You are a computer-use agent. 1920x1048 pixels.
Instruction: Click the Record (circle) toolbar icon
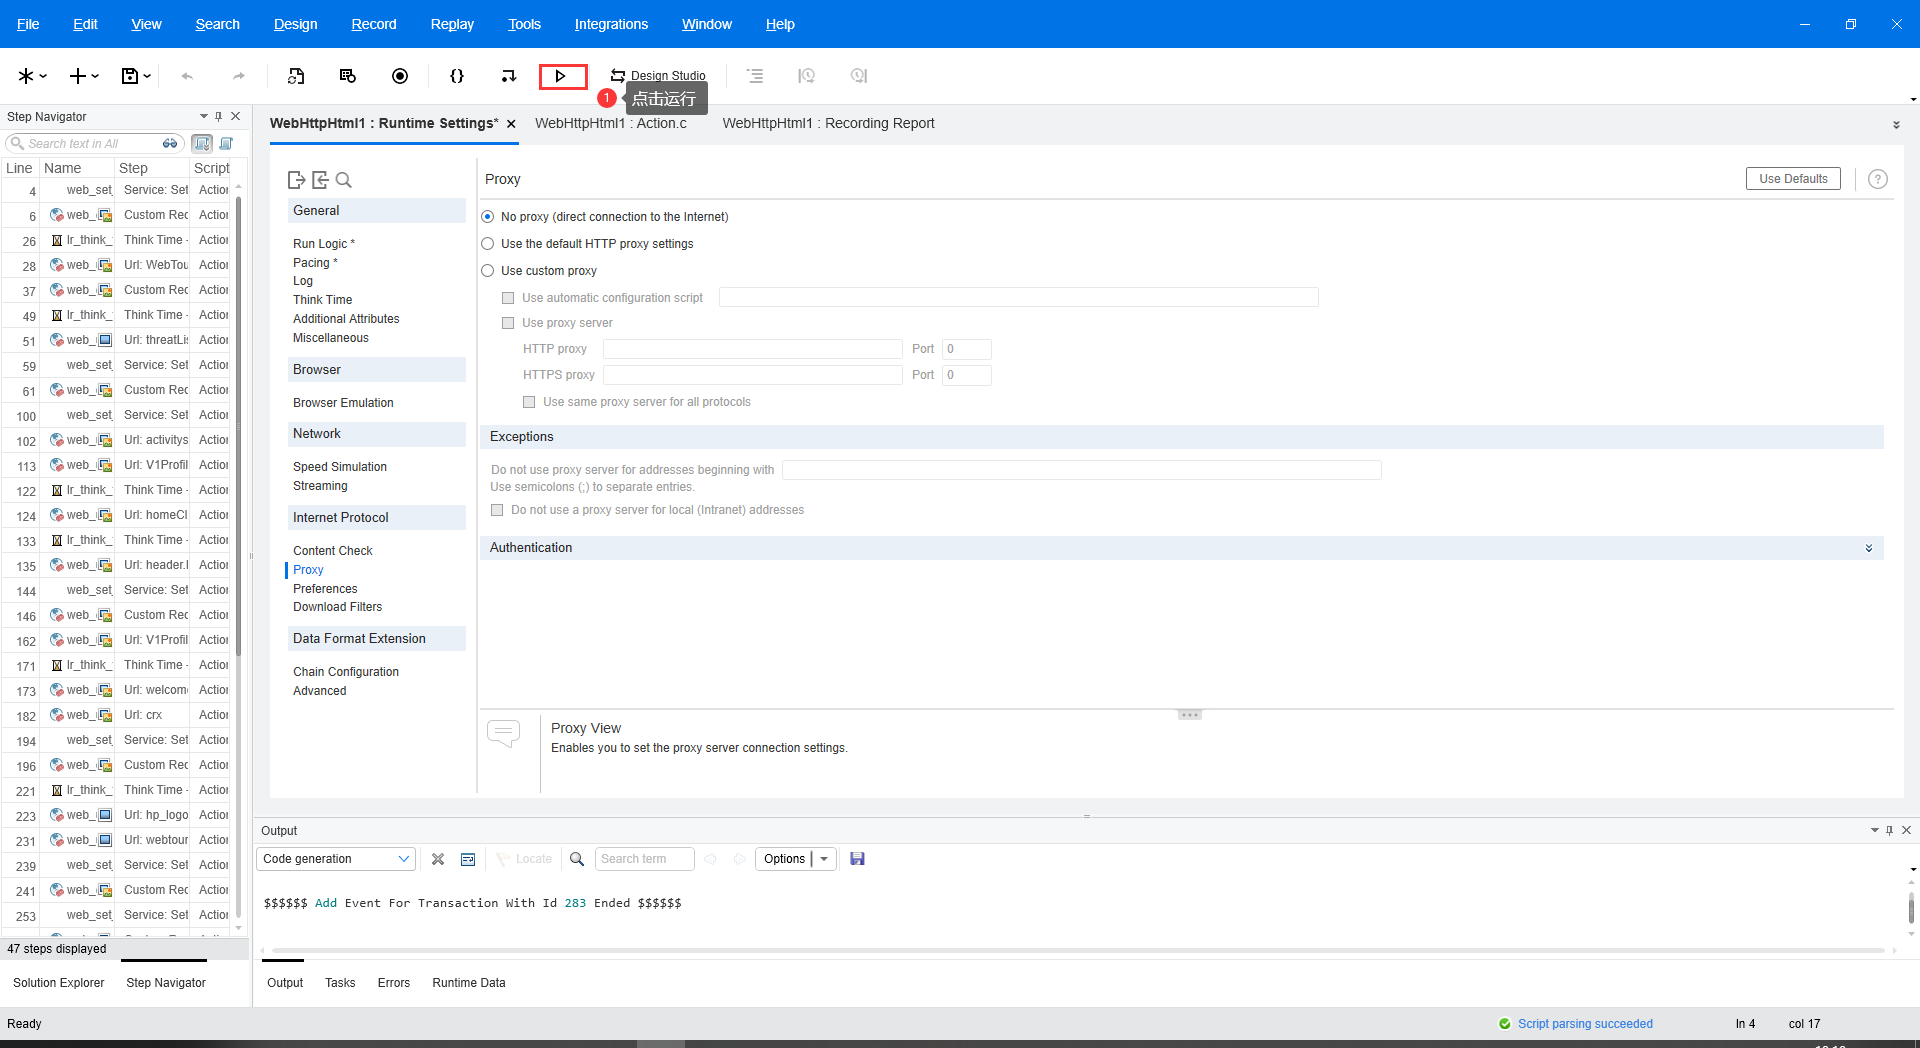tap(400, 76)
